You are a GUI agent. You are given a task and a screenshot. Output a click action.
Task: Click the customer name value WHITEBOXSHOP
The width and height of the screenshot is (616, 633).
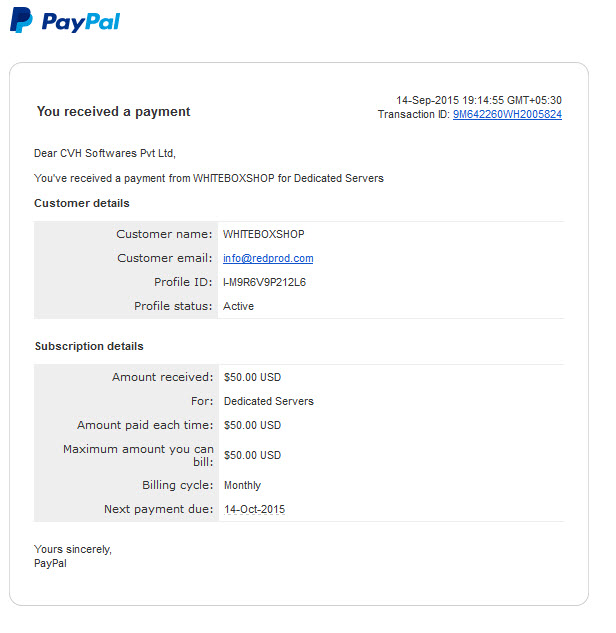(x=264, y=234)
